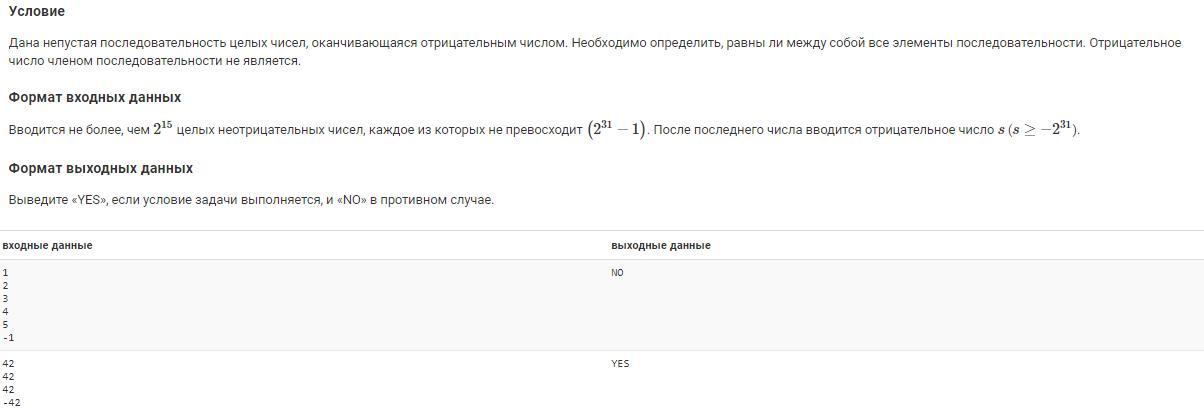Click the s ≥ −2^31 formula
The height and width of the screenshot is (411, 1204).
[1038, 129]
